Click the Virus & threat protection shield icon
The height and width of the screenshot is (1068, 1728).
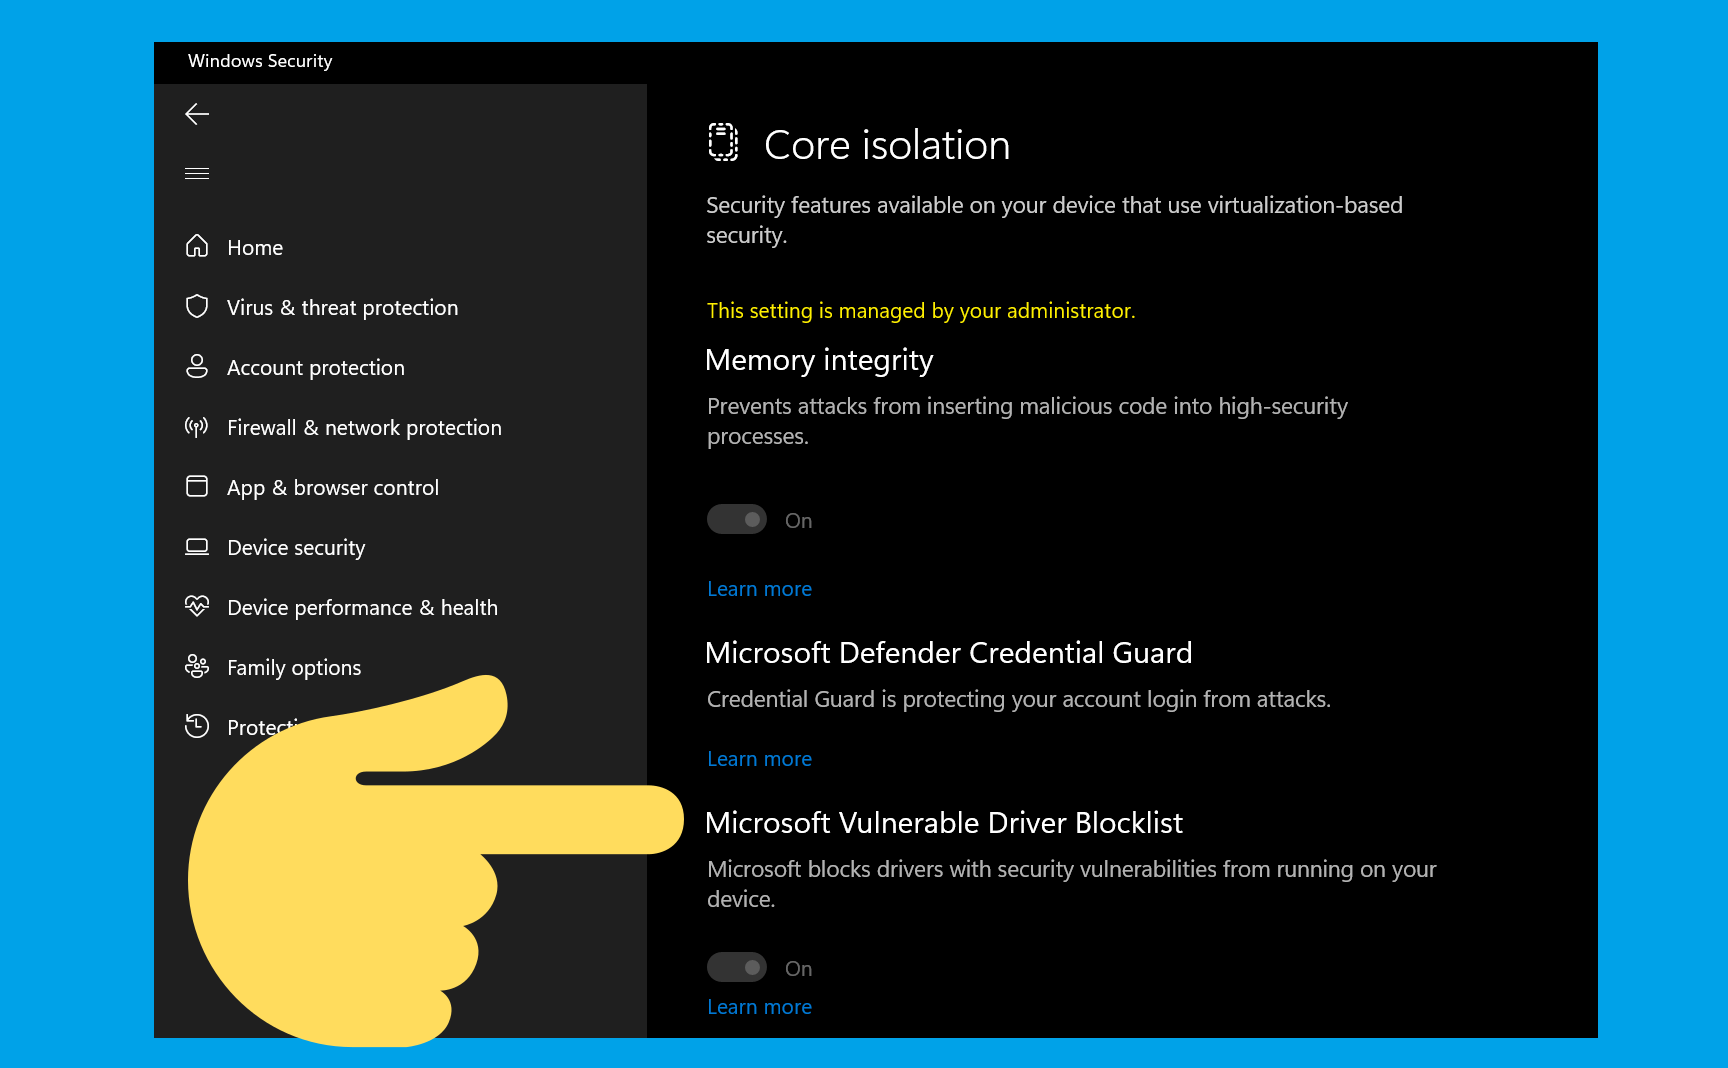tap(197, 306)
